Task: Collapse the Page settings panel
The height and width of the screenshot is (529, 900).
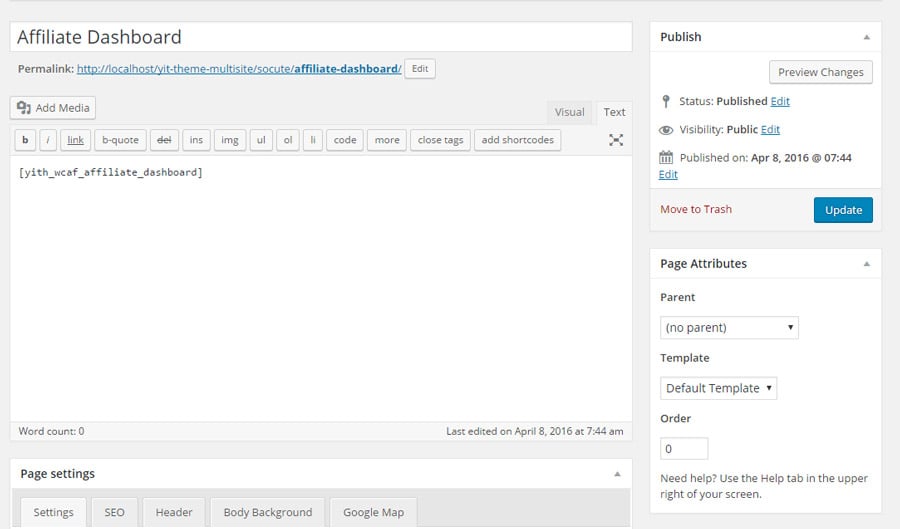Action: click(x=618, y=474)
